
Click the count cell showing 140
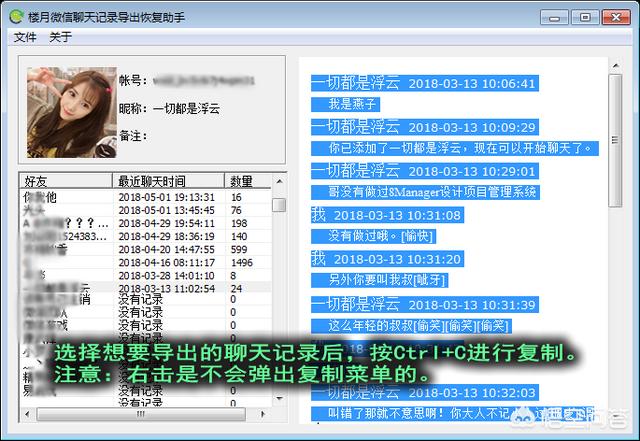(x=239, y=236)
